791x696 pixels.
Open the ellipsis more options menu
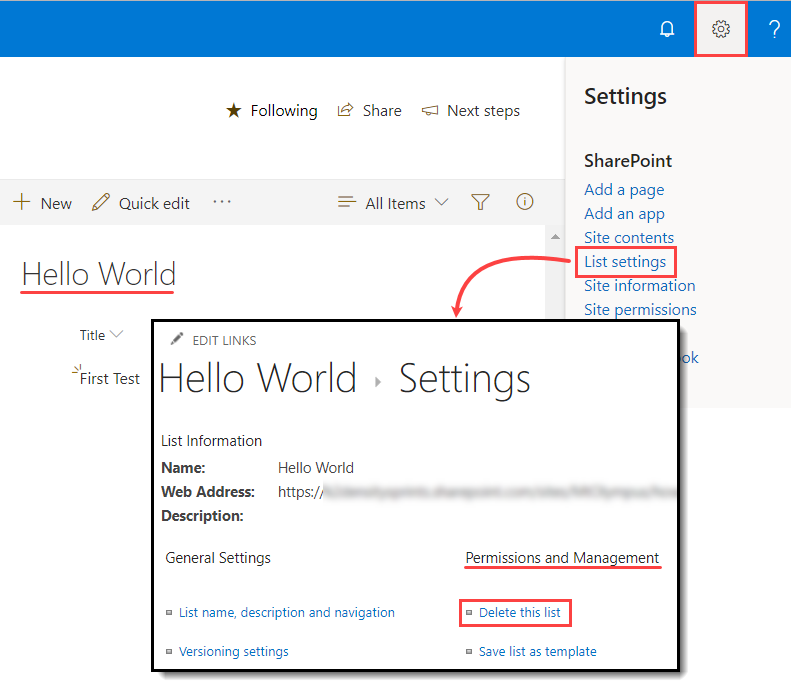(x=222, y=202)
